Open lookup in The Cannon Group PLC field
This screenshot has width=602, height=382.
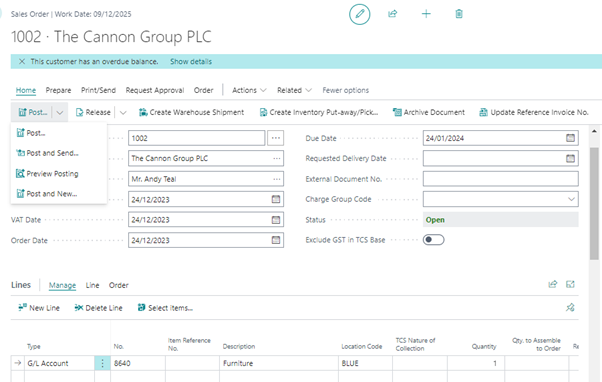[276, 159]
